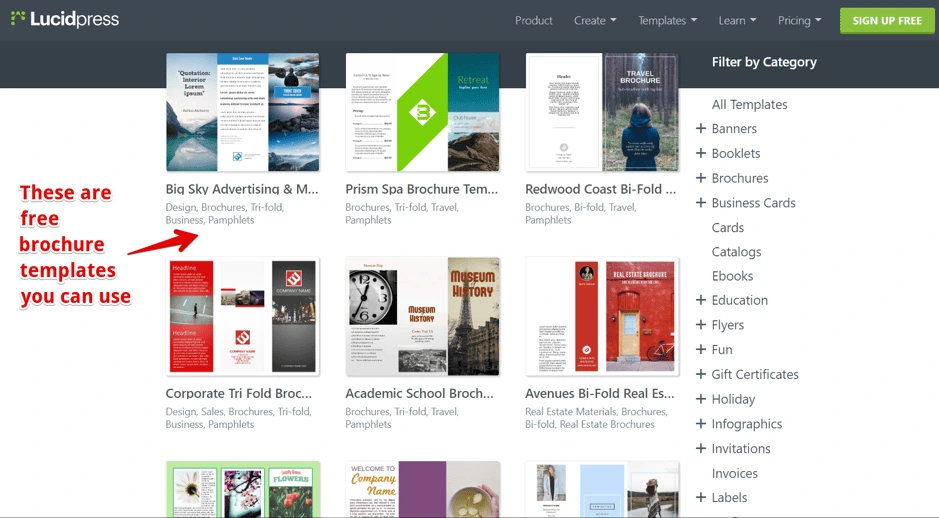Expand the Gift Certificates plus icon
This screenshot has width=939, height=518.
[701, 374]
